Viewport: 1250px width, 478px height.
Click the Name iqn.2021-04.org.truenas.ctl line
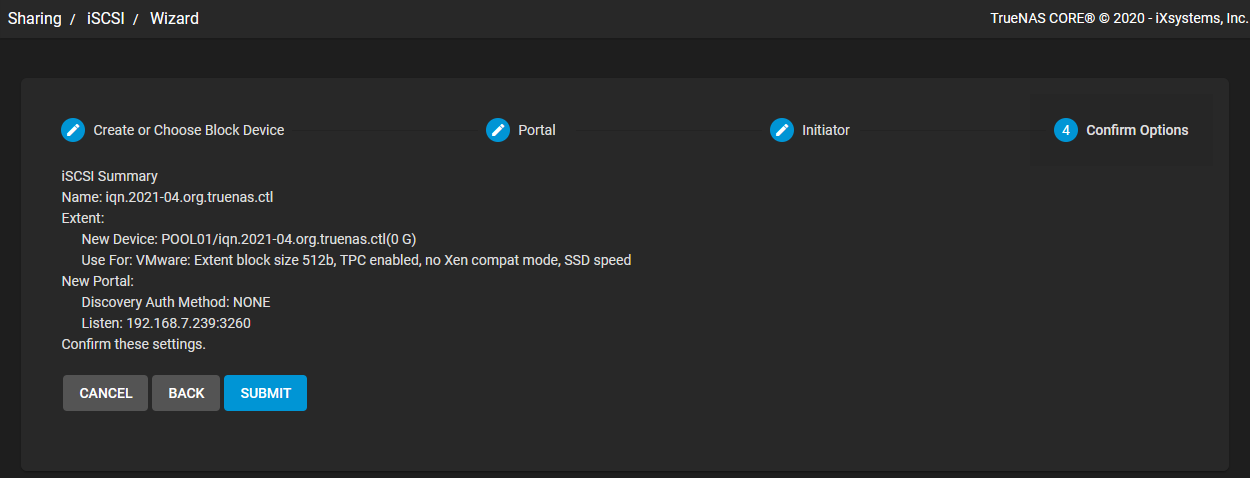167,197
